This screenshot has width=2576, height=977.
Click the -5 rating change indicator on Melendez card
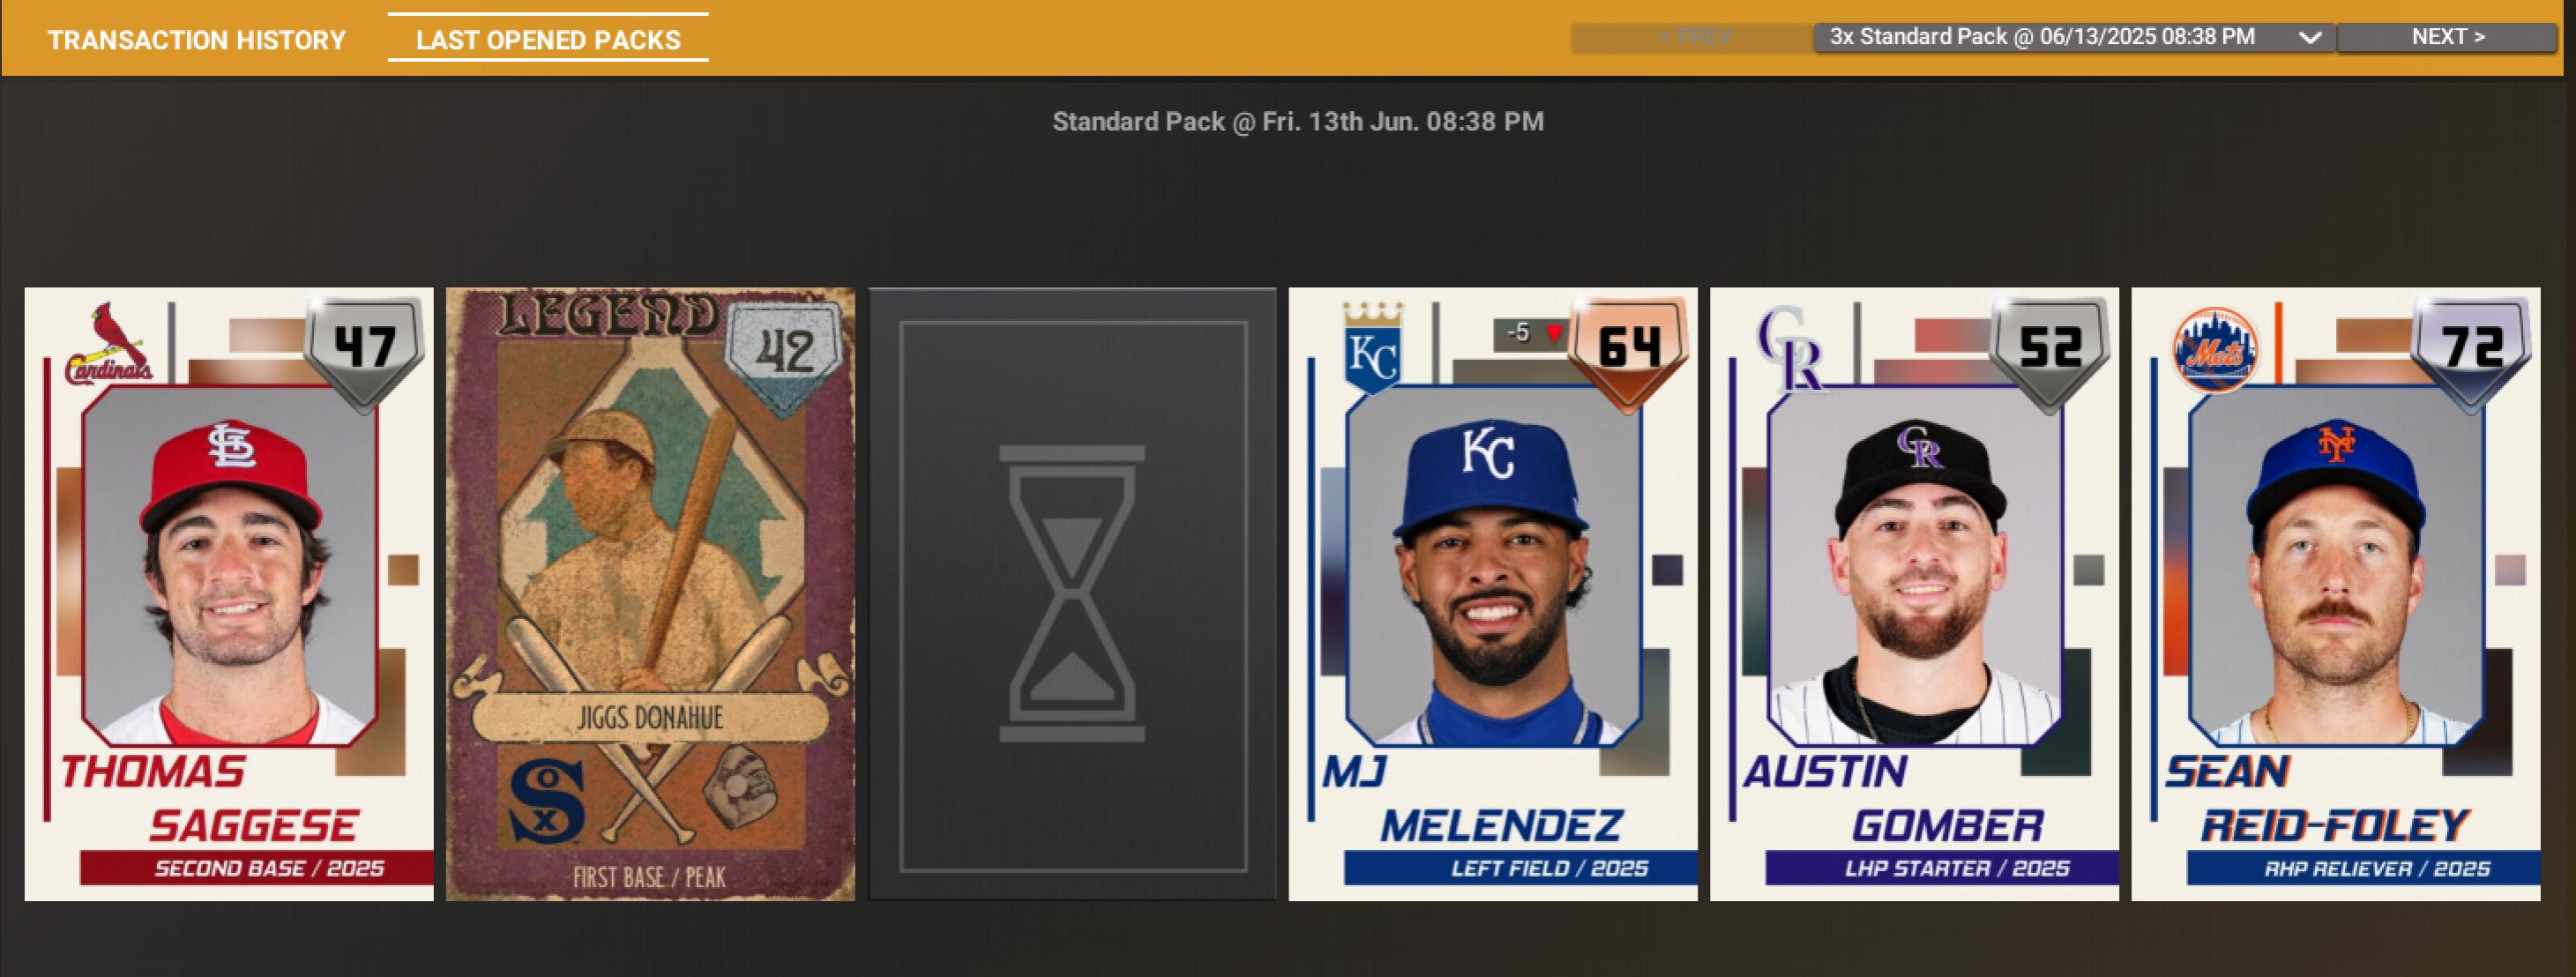point(1530,333)
